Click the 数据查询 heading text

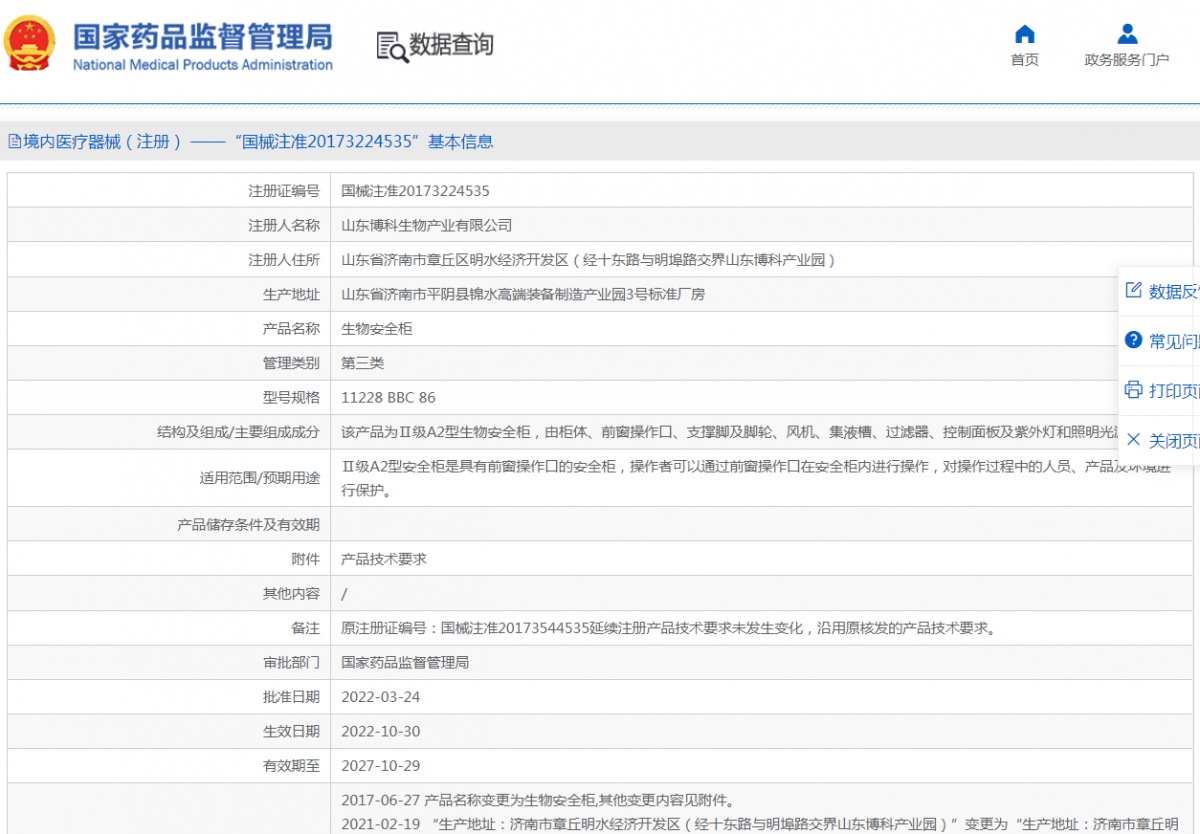tap(451, 45)
